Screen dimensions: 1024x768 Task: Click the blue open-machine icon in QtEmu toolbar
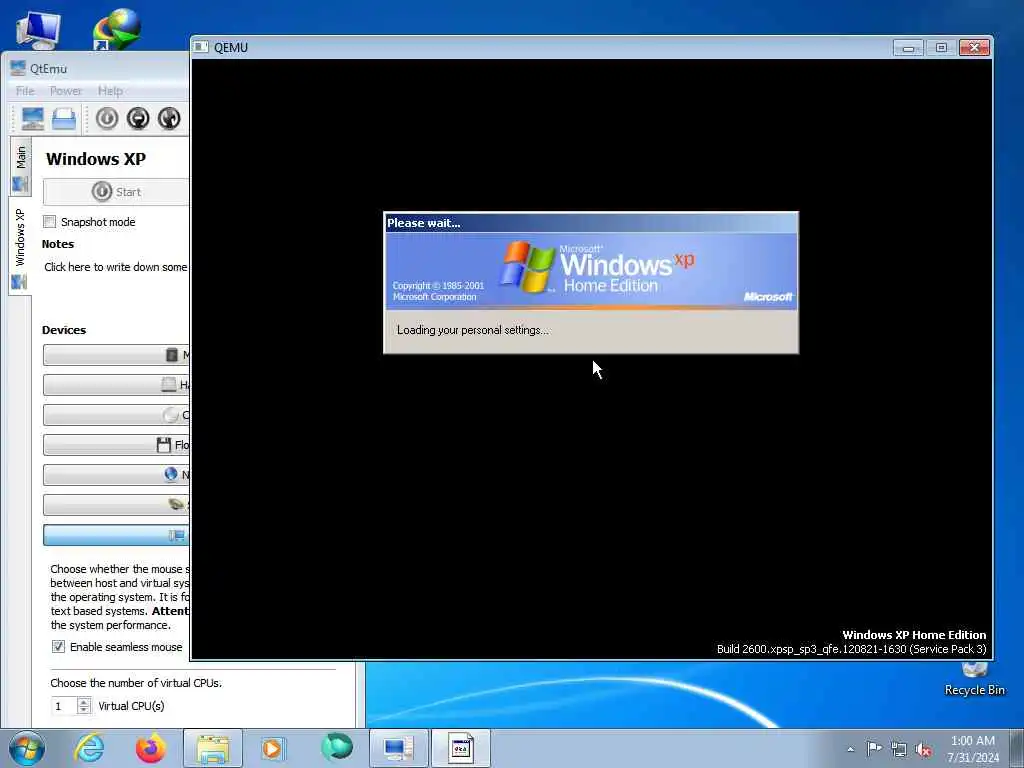pyautogui.click(x=64, y=119)
